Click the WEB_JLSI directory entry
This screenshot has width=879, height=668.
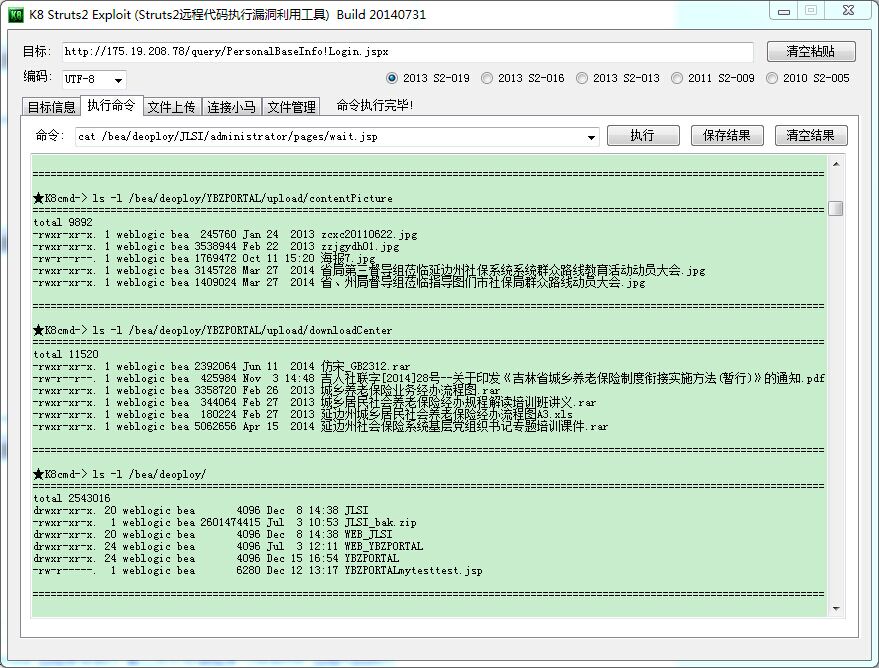point(368,534)
